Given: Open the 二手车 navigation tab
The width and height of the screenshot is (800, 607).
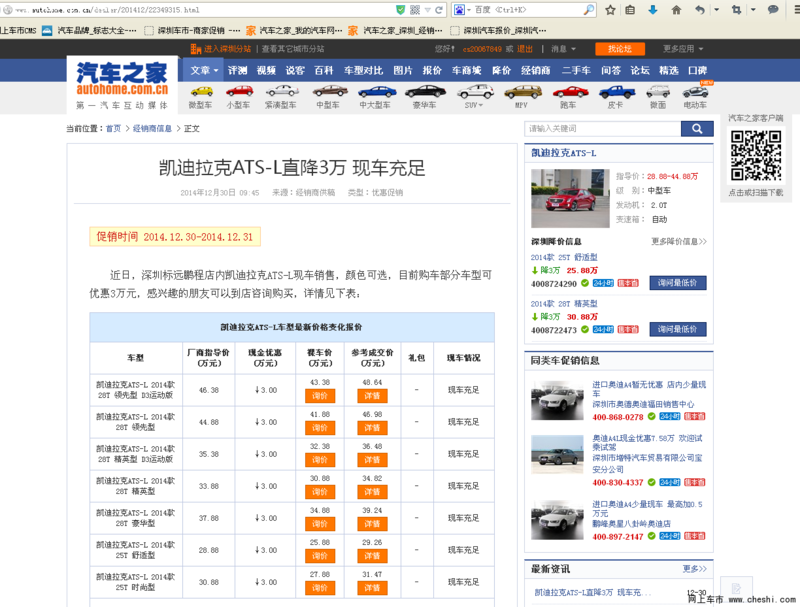Looking at the screenshot, I should point(576,70).
